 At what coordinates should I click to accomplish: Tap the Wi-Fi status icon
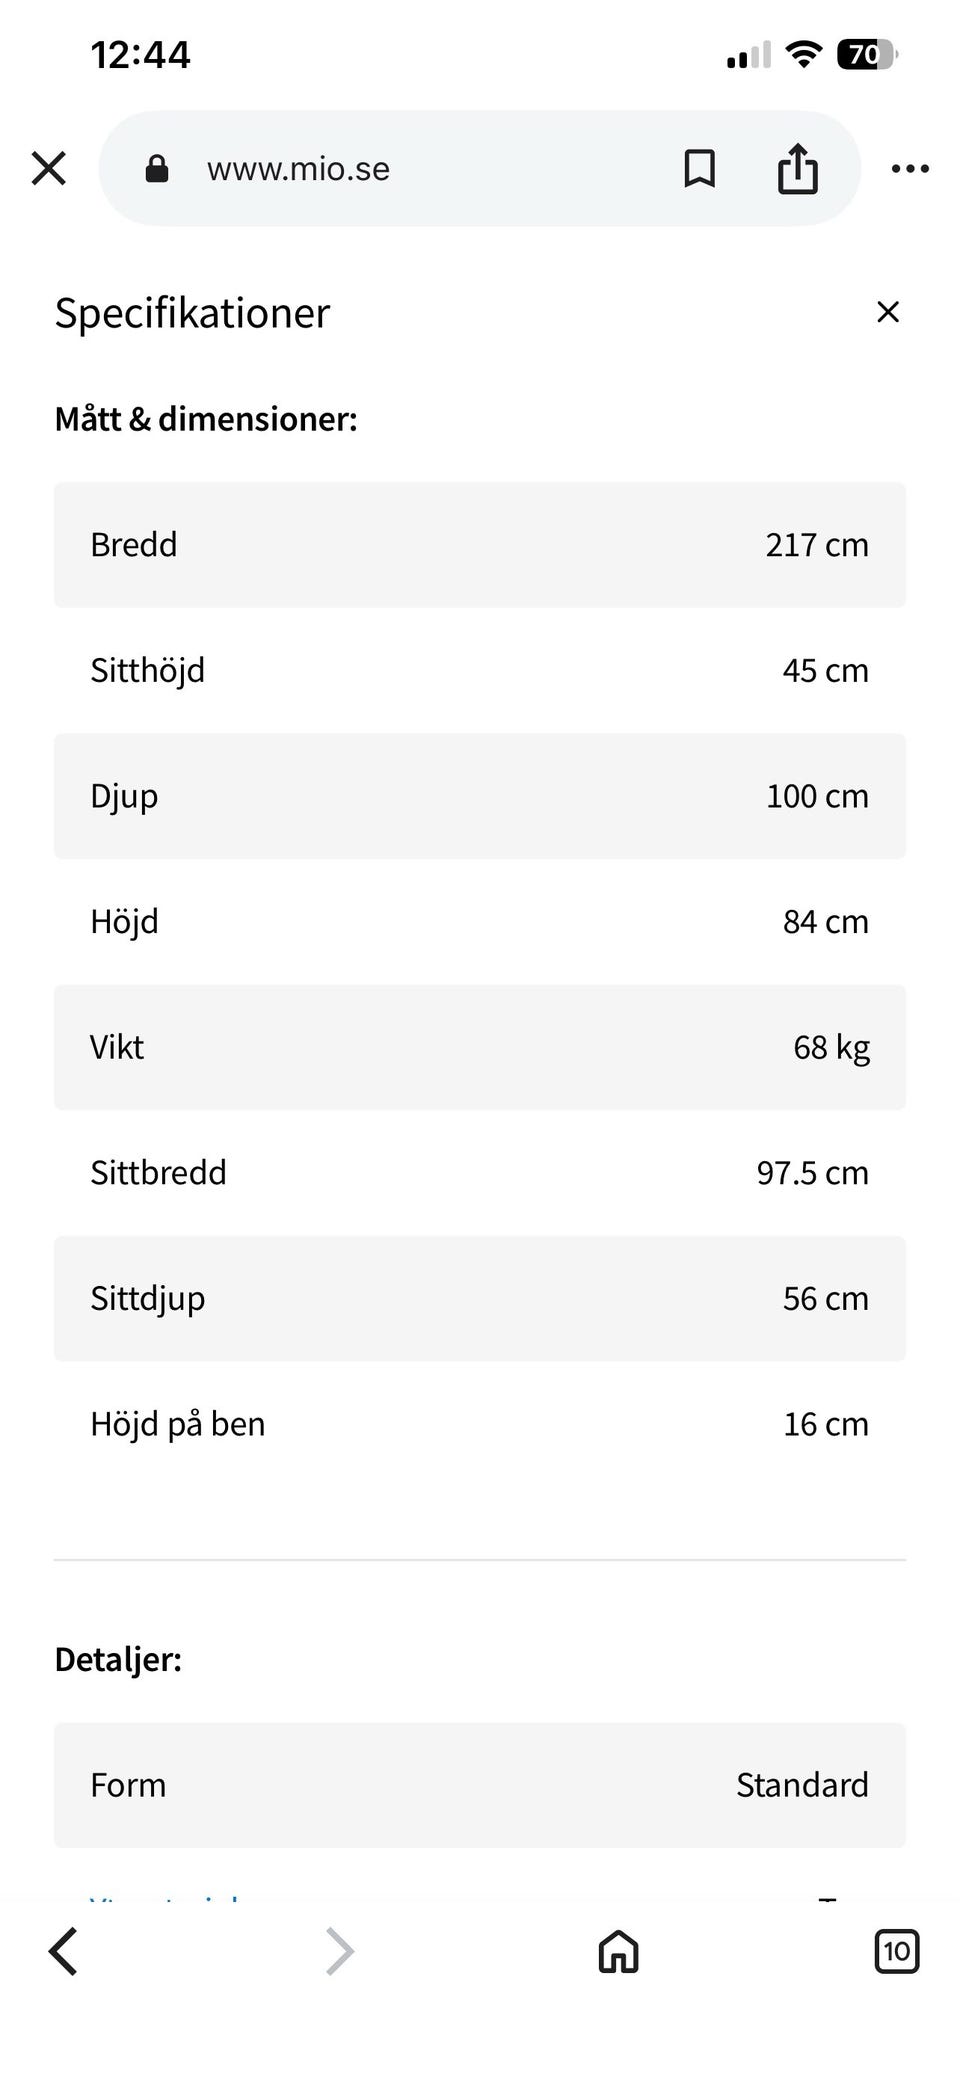802,54
